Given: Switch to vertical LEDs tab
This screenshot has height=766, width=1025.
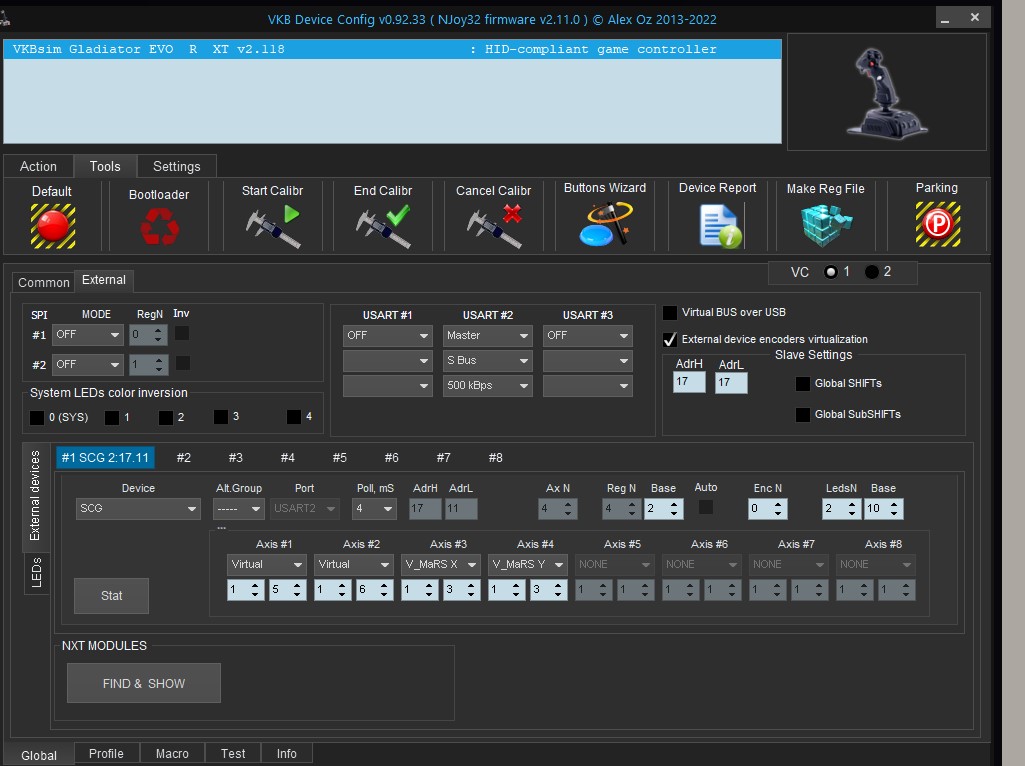Looking at the screenshot, I should click(x=37, y=573).
